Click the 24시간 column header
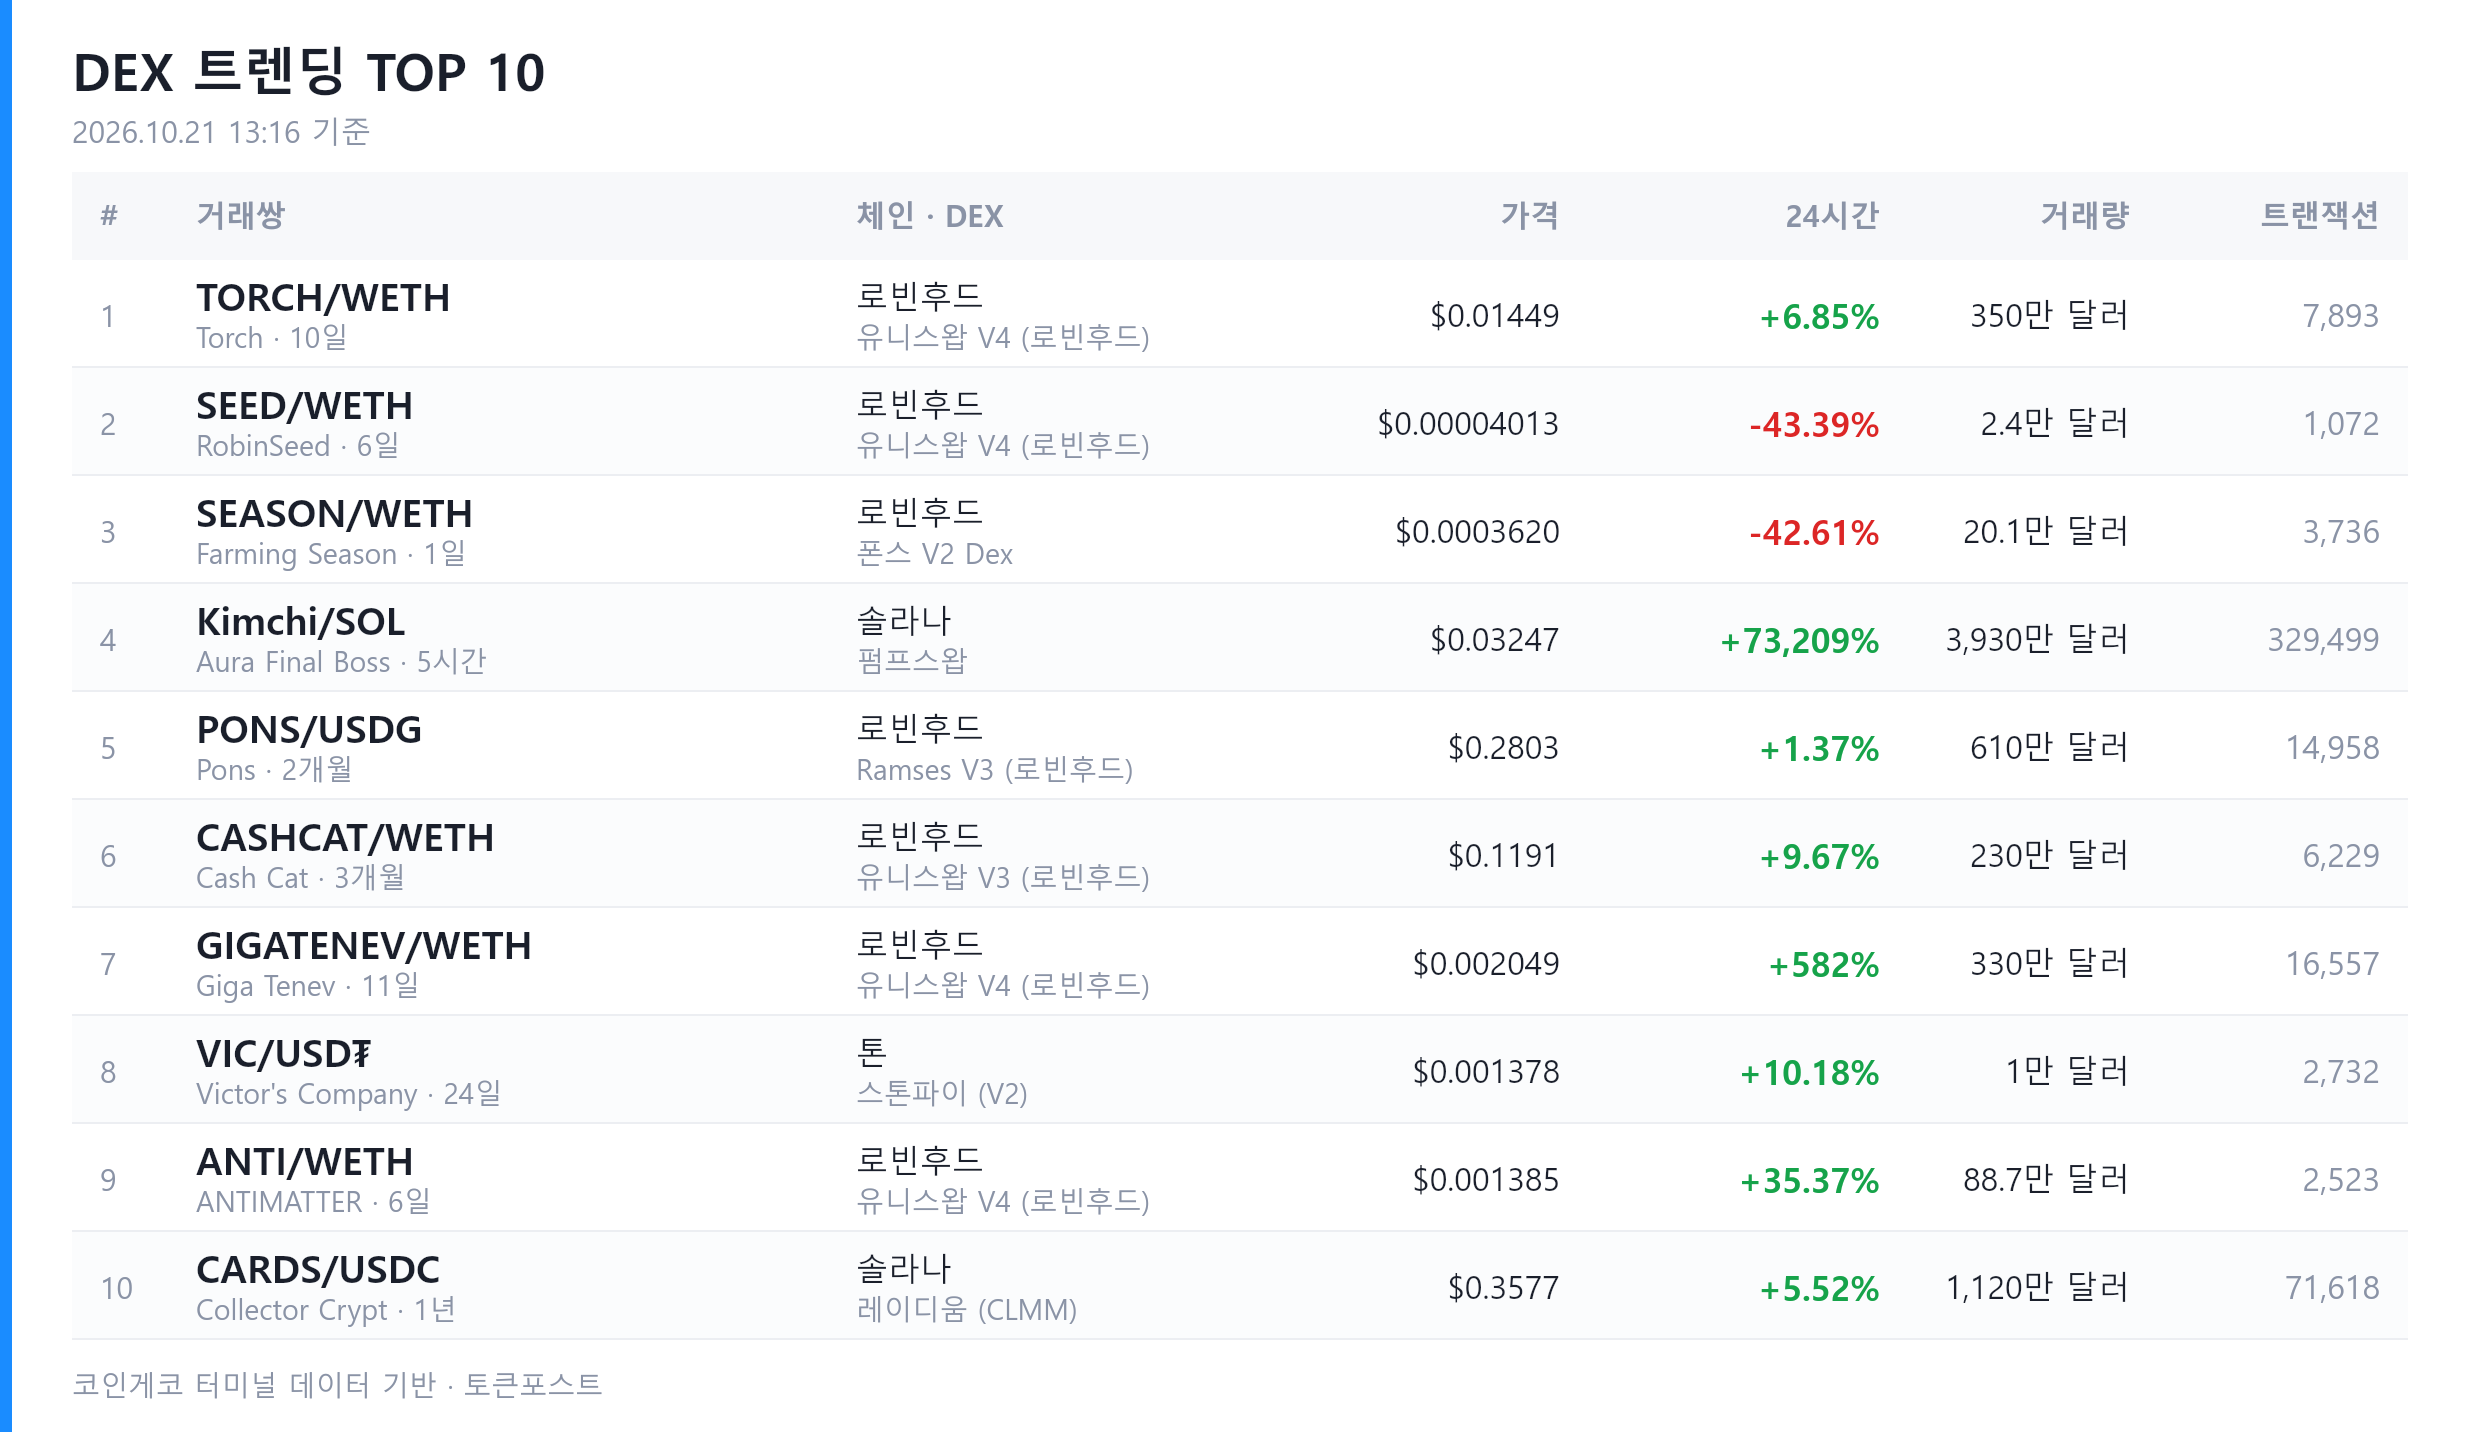The height and width of the screenshot is (1432, 2480). click(x=1832, y=215)
